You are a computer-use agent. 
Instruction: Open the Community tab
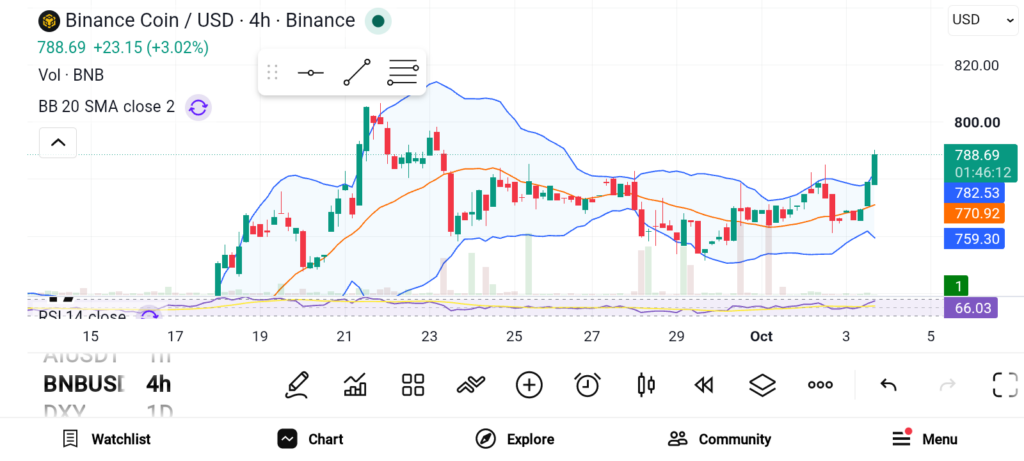(x=719, y=439)
